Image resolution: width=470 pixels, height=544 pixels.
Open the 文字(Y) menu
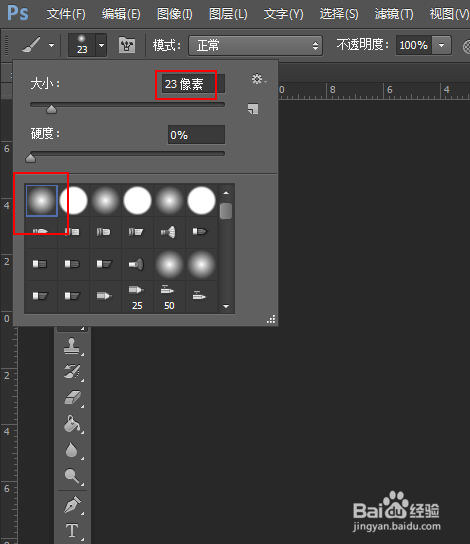(283, 14)
